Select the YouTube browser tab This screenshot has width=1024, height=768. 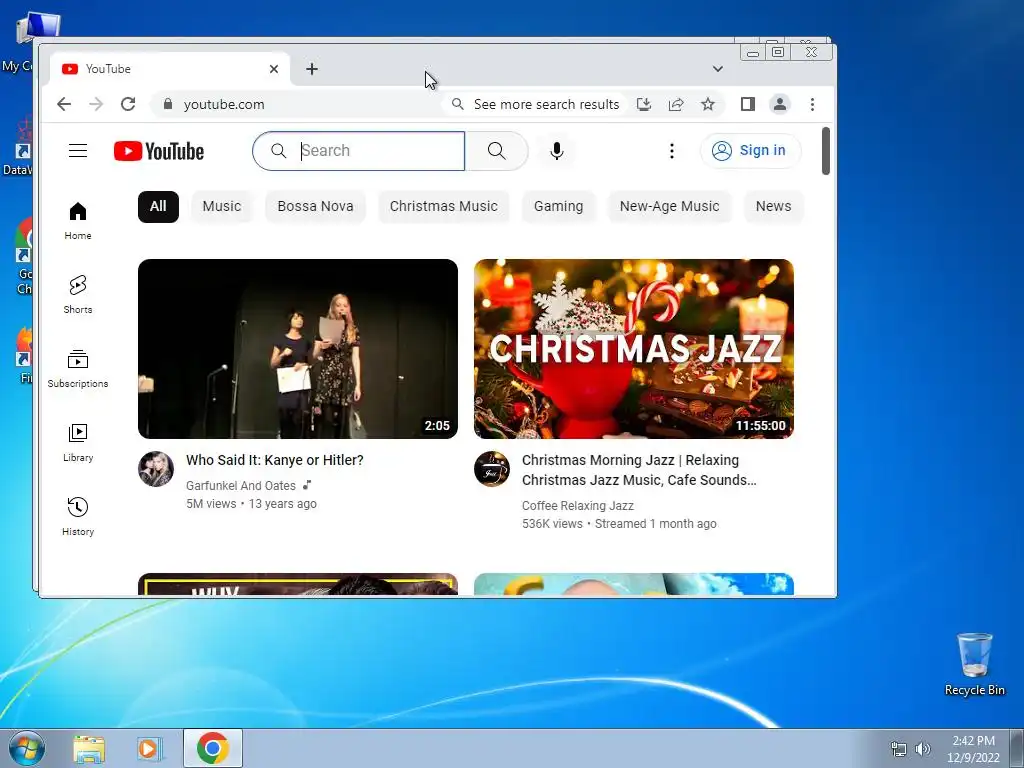click(170, 69)
